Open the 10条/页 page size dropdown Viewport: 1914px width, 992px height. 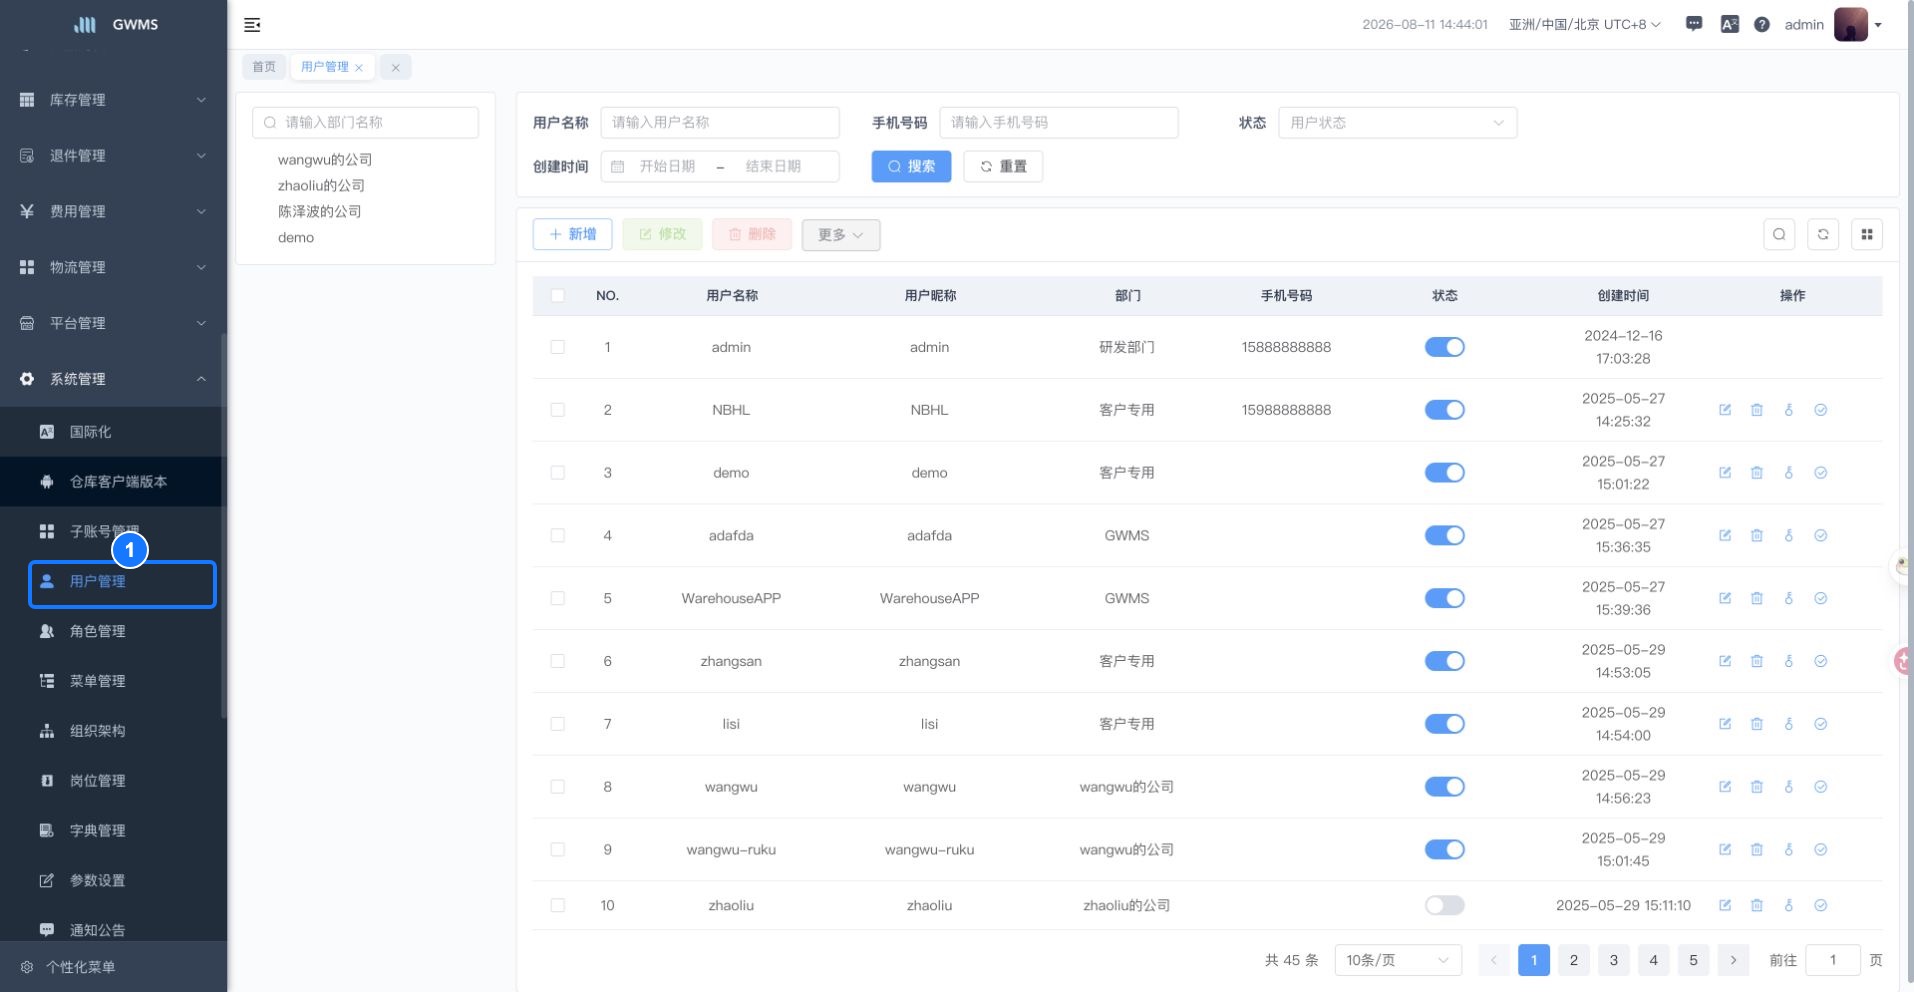click(x=1398, y=960)
